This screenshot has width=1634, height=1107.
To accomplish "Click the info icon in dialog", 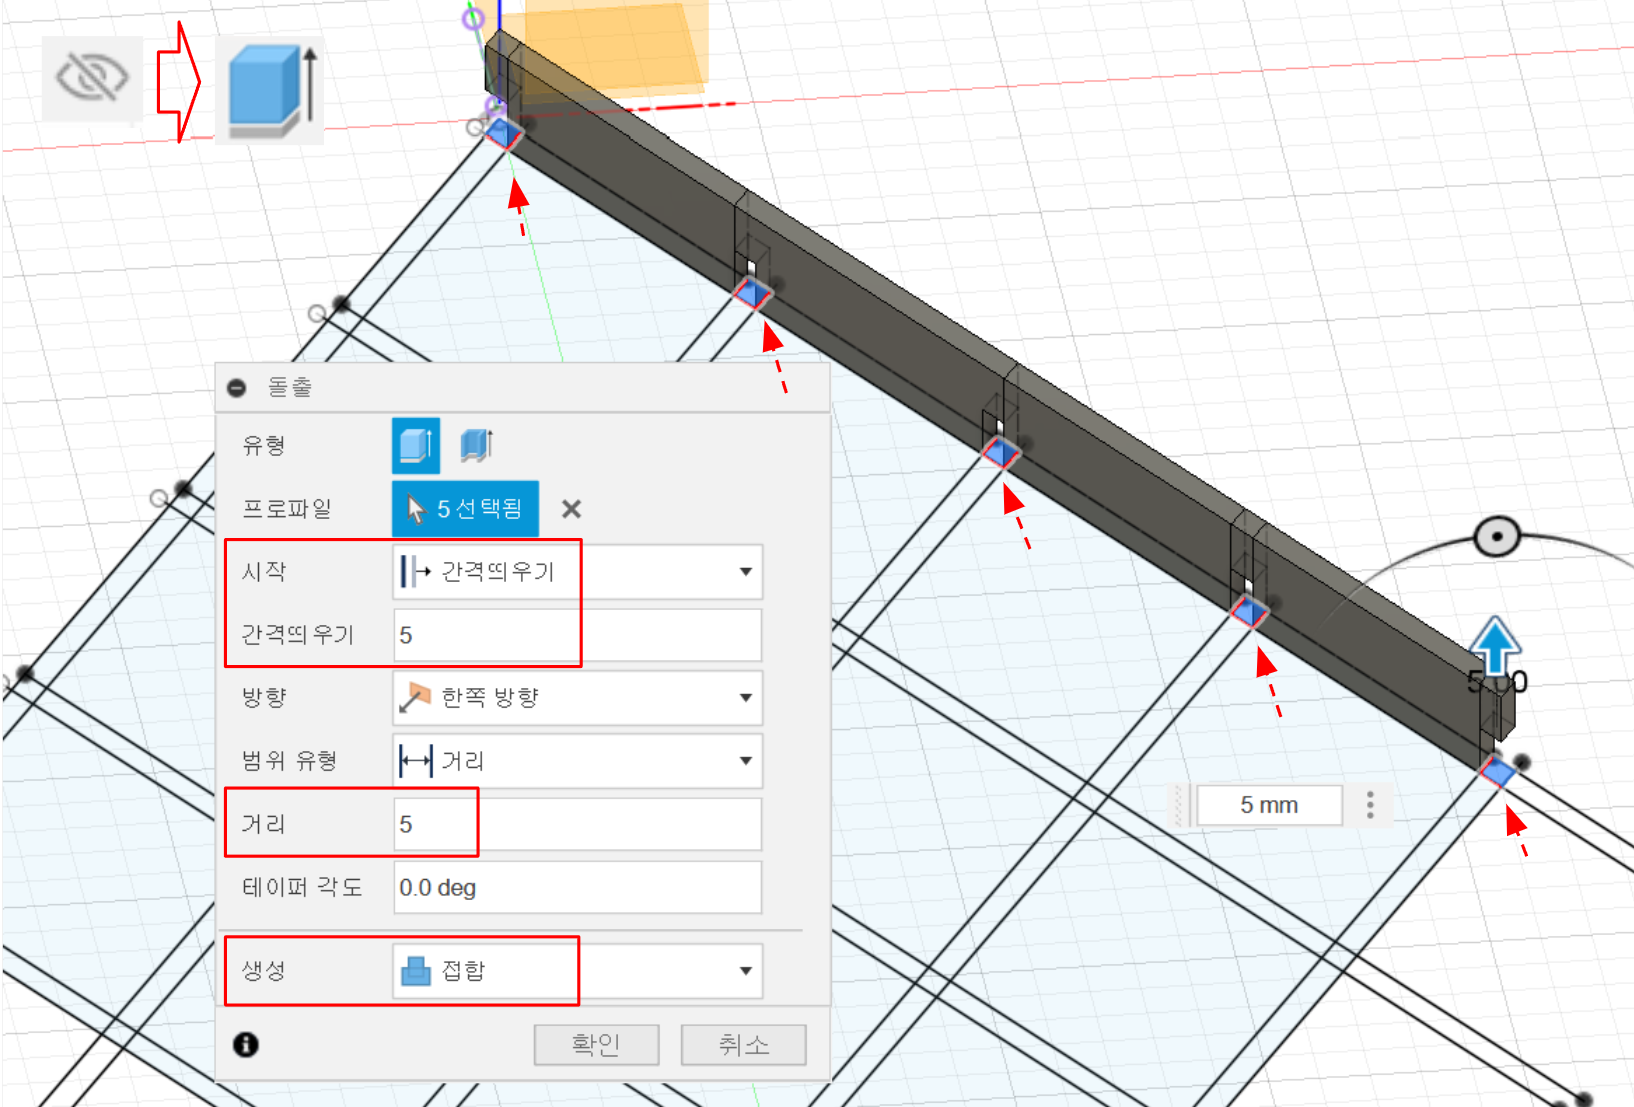I will (x=246, y=1044).
